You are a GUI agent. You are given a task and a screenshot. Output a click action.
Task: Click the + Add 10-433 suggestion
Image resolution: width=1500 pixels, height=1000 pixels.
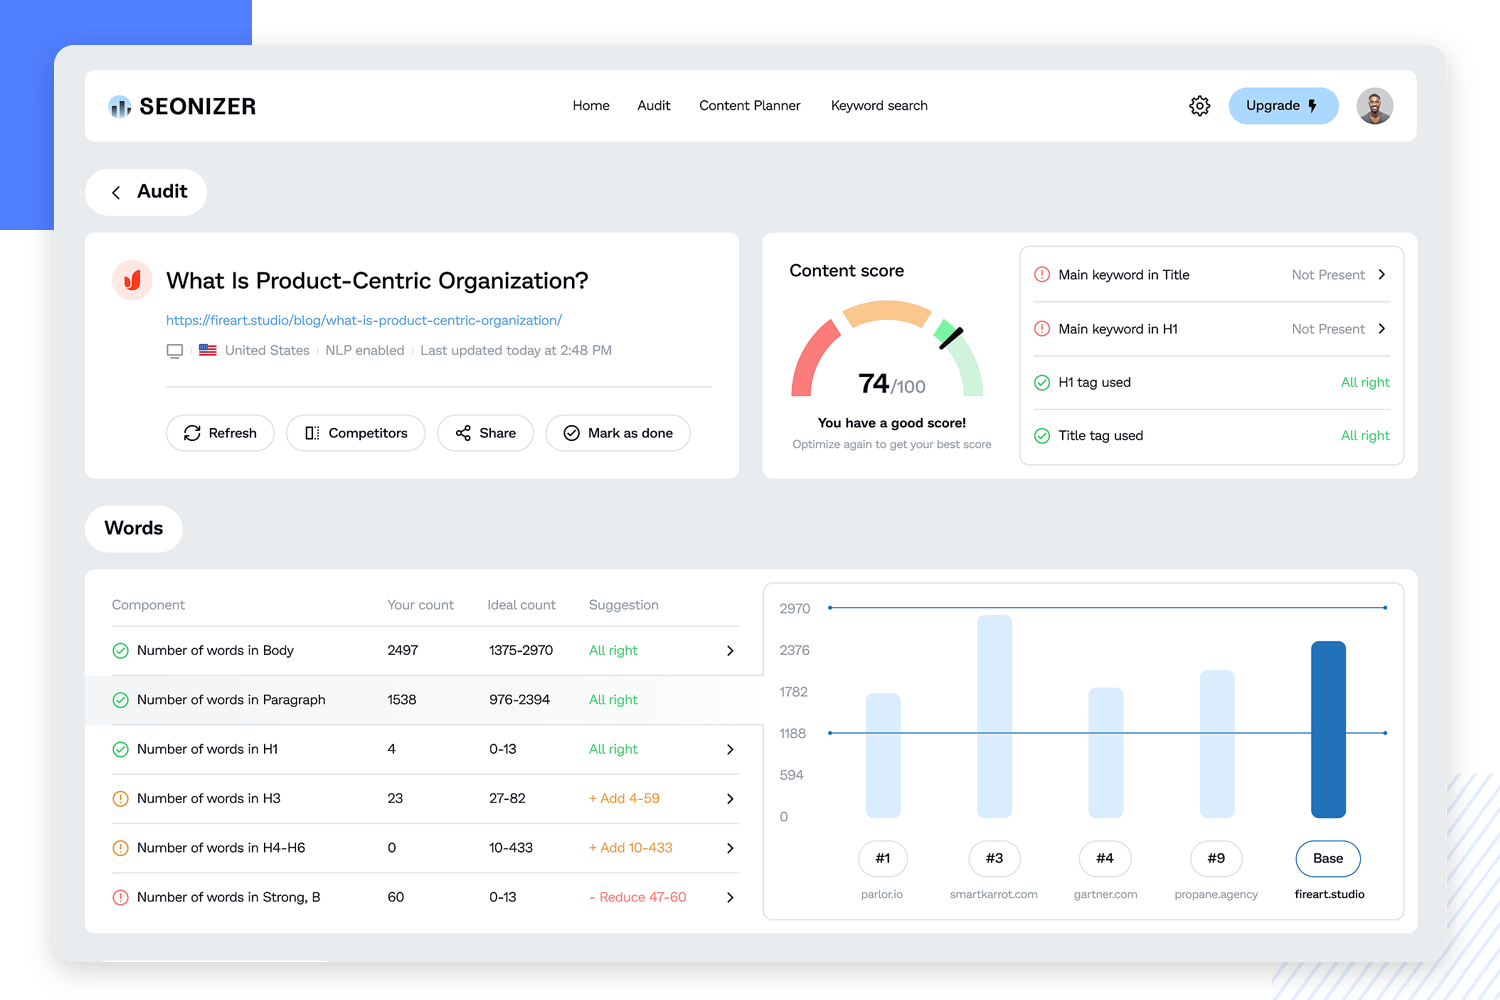(x=631, y=848)
